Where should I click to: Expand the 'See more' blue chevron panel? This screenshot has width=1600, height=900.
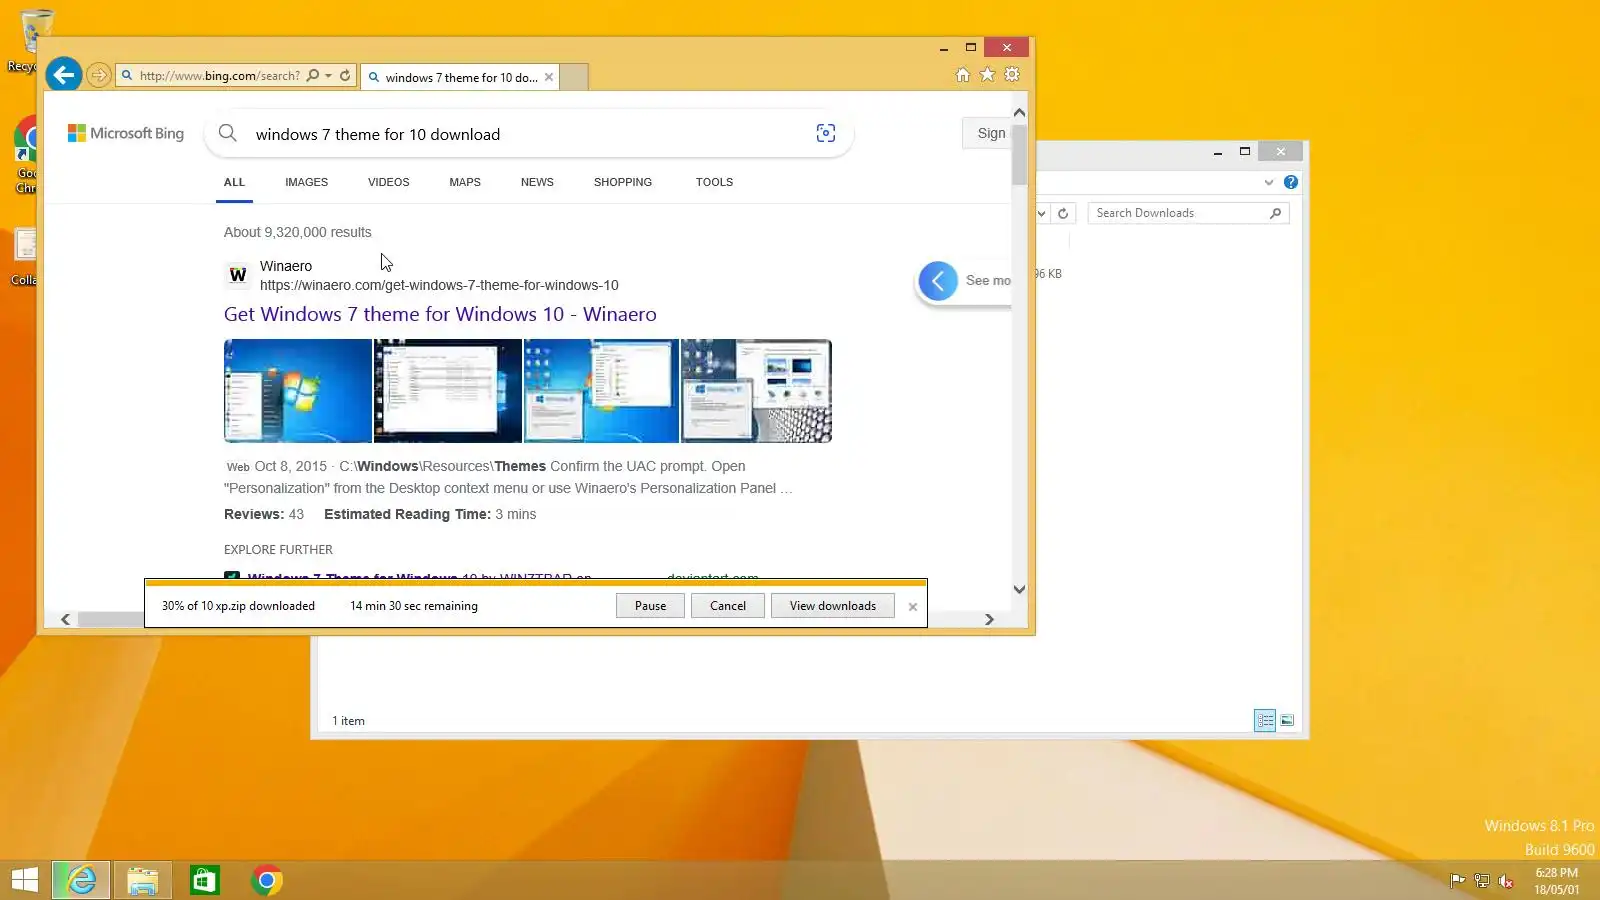point(938,281)
